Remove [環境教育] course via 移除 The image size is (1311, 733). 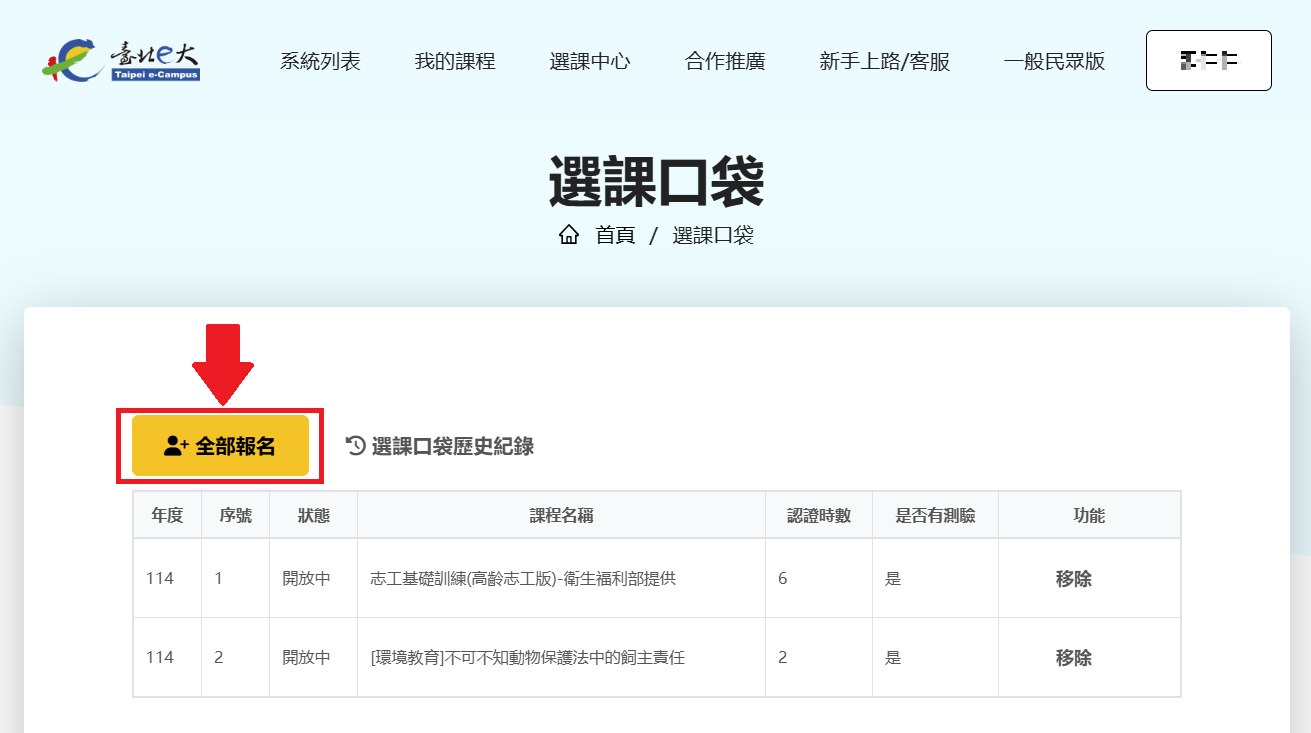click(1074, 657)
